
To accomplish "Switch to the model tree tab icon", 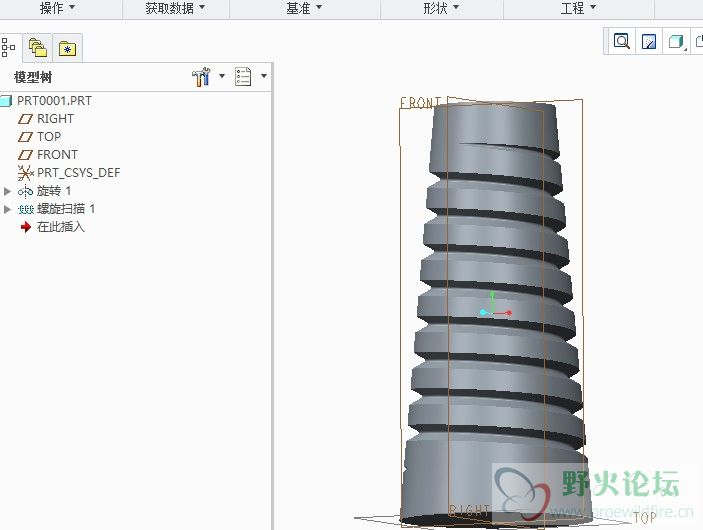I will point(8,48).
